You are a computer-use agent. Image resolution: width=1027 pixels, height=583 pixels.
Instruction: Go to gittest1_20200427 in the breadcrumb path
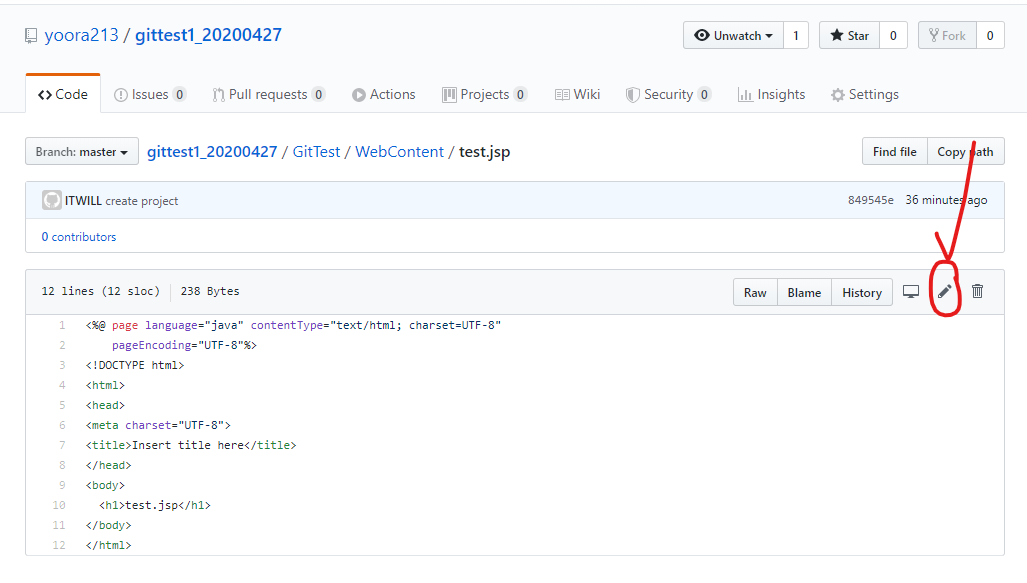212,151
